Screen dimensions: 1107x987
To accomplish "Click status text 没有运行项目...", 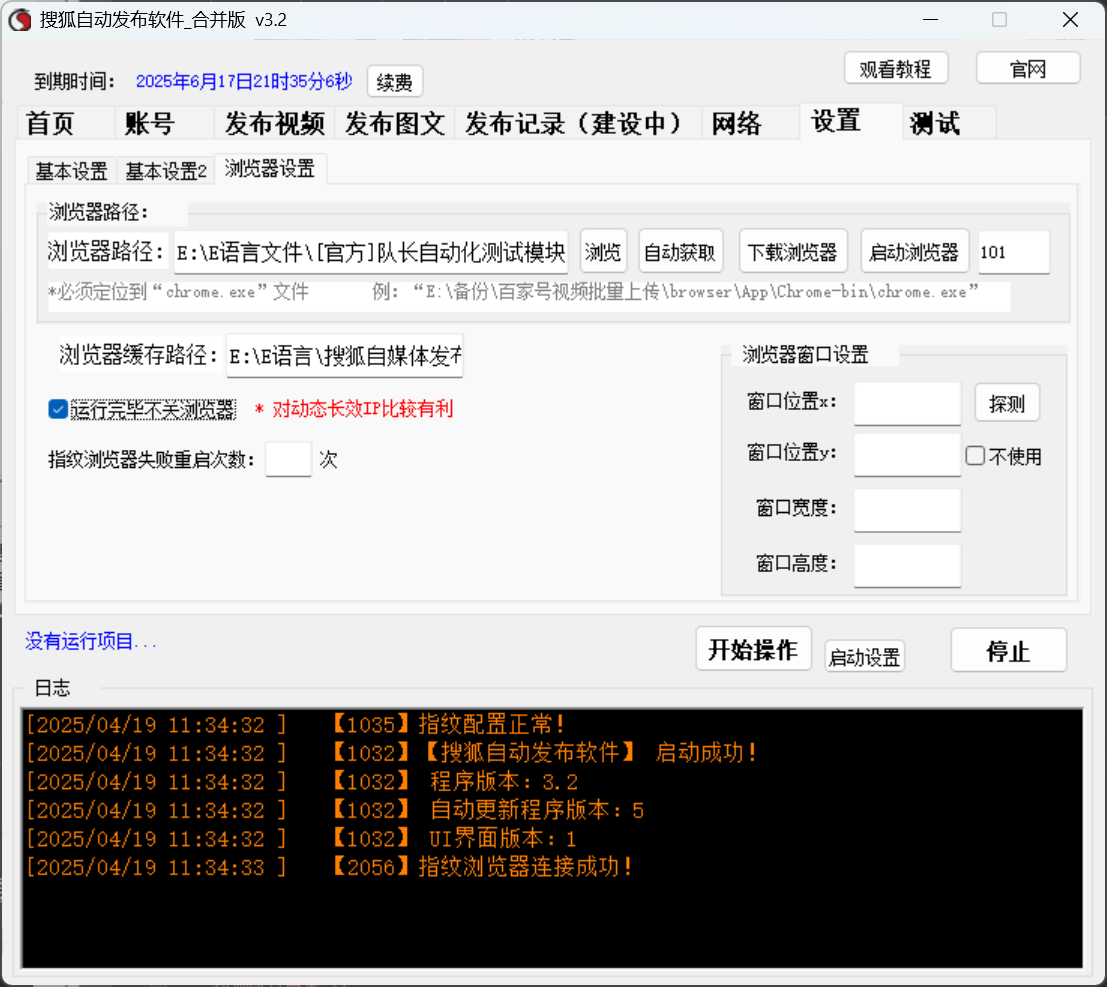I will point(91,641).
